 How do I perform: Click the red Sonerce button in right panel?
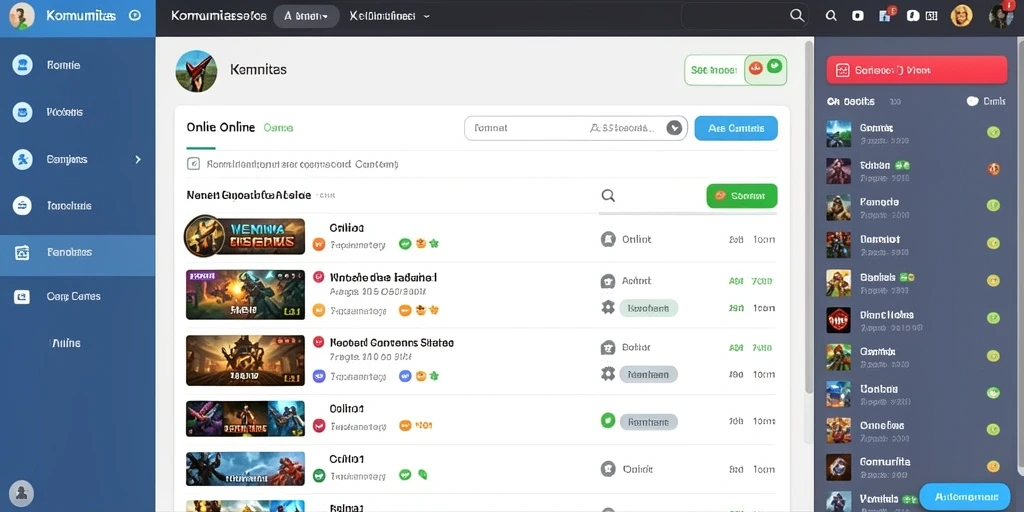[917, 70]
